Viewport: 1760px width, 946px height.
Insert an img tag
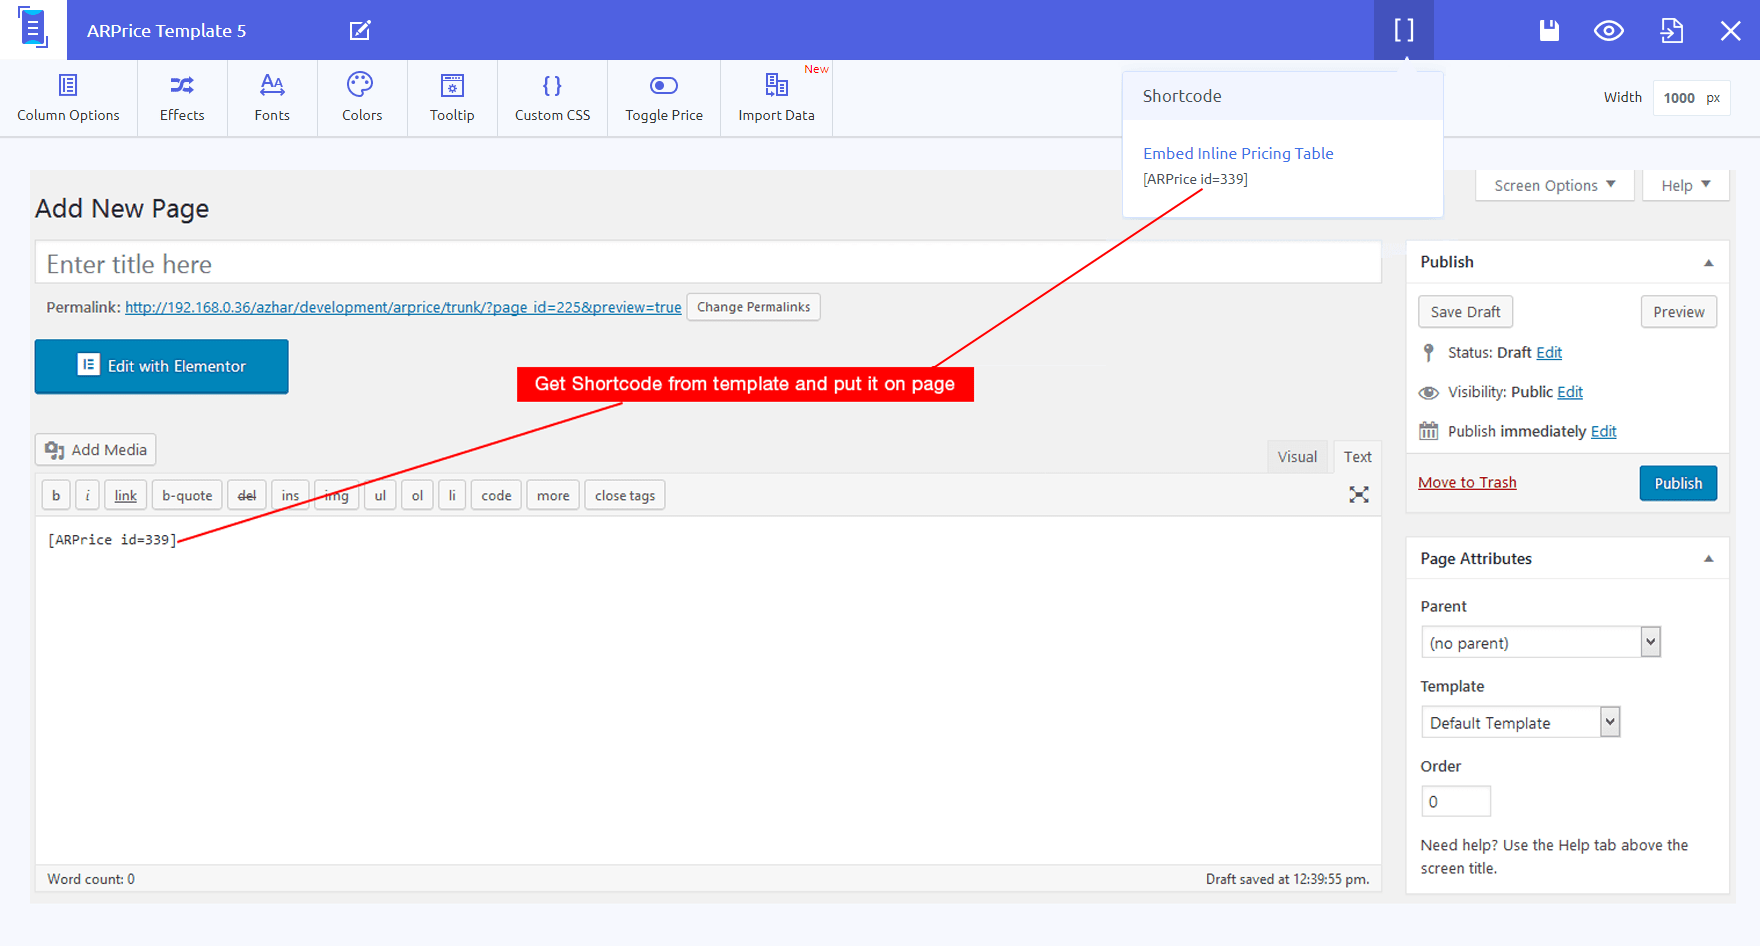click(x=337, y=495)
